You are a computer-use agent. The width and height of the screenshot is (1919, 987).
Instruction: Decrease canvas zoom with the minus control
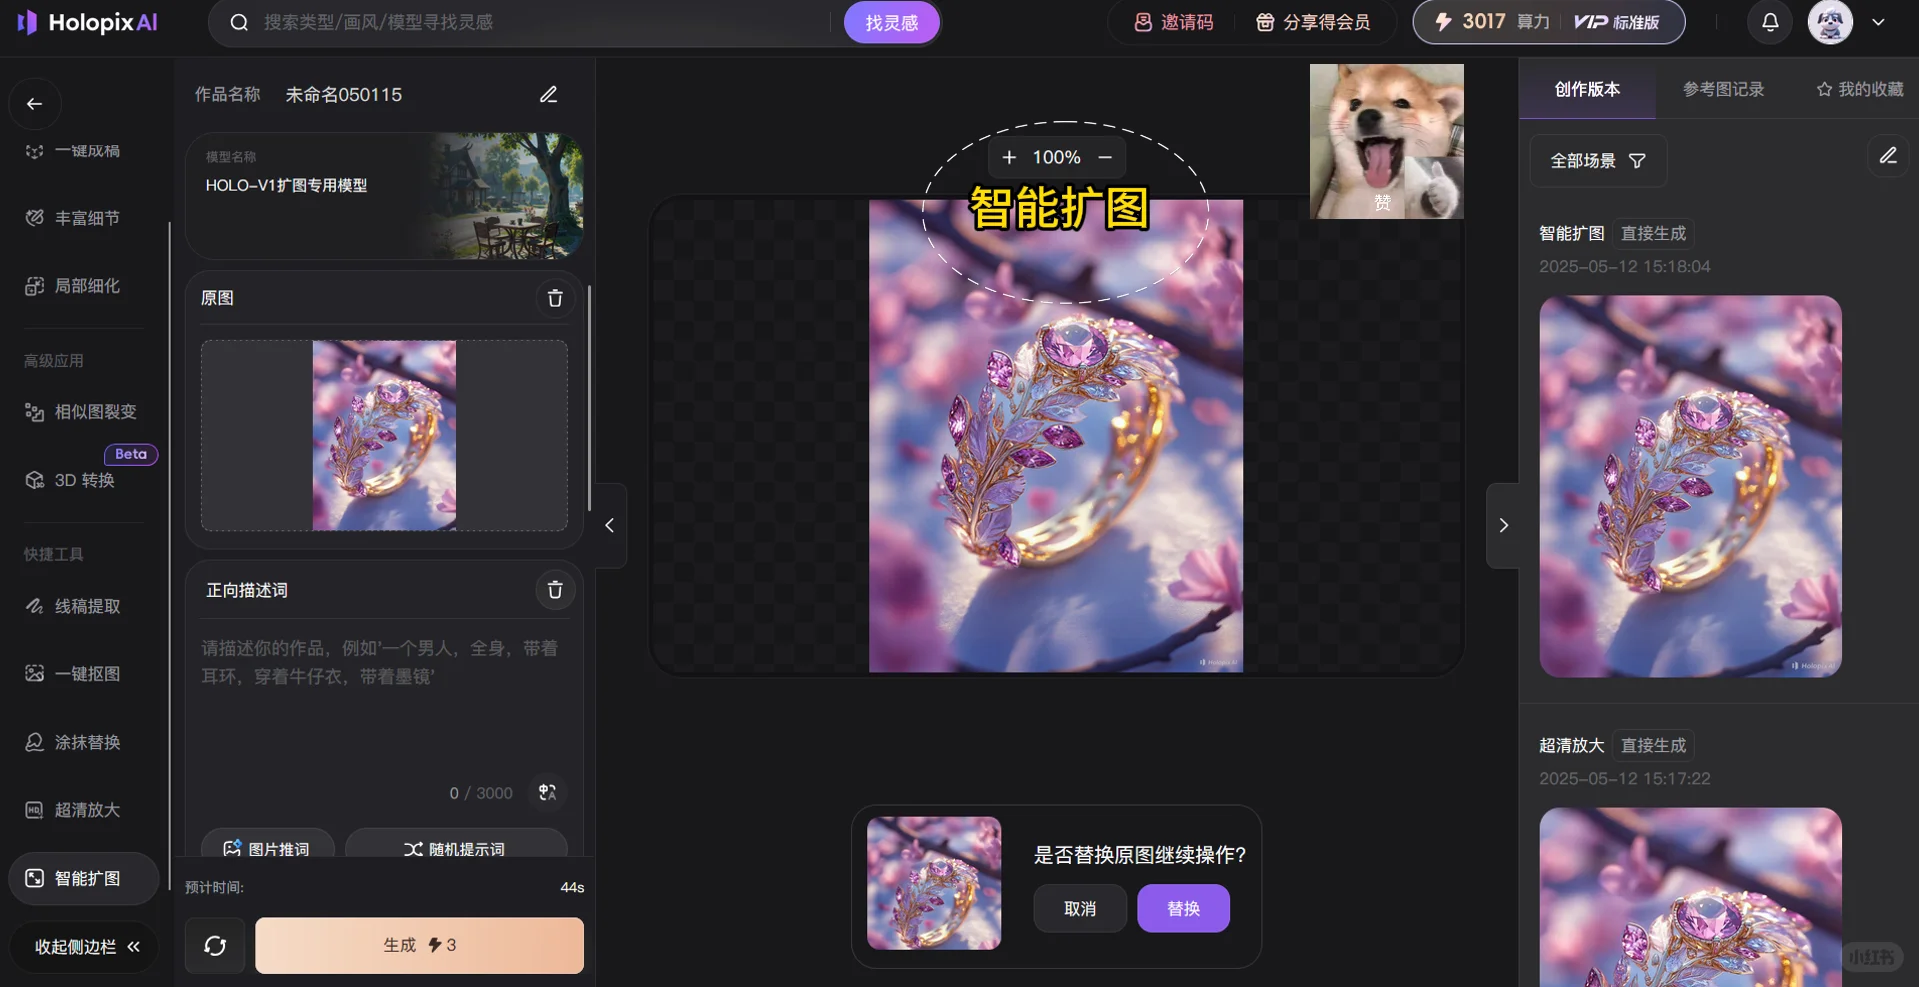(1105, 157)
